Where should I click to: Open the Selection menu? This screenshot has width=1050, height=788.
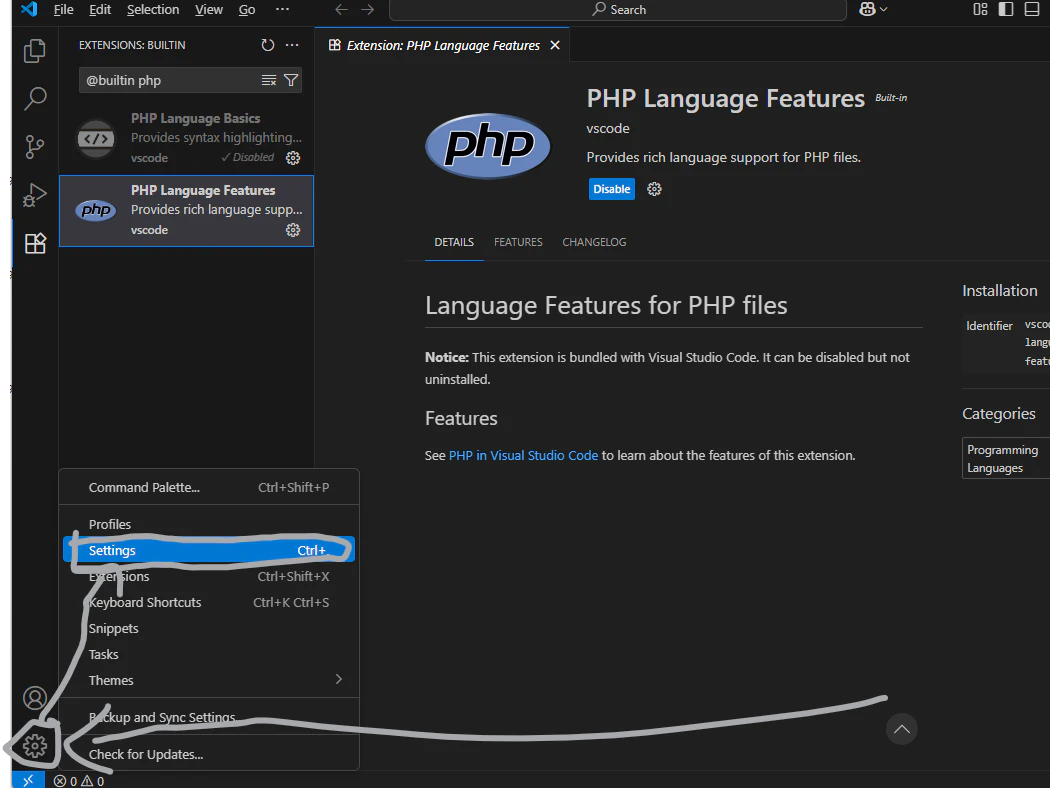tap(153, 9)
